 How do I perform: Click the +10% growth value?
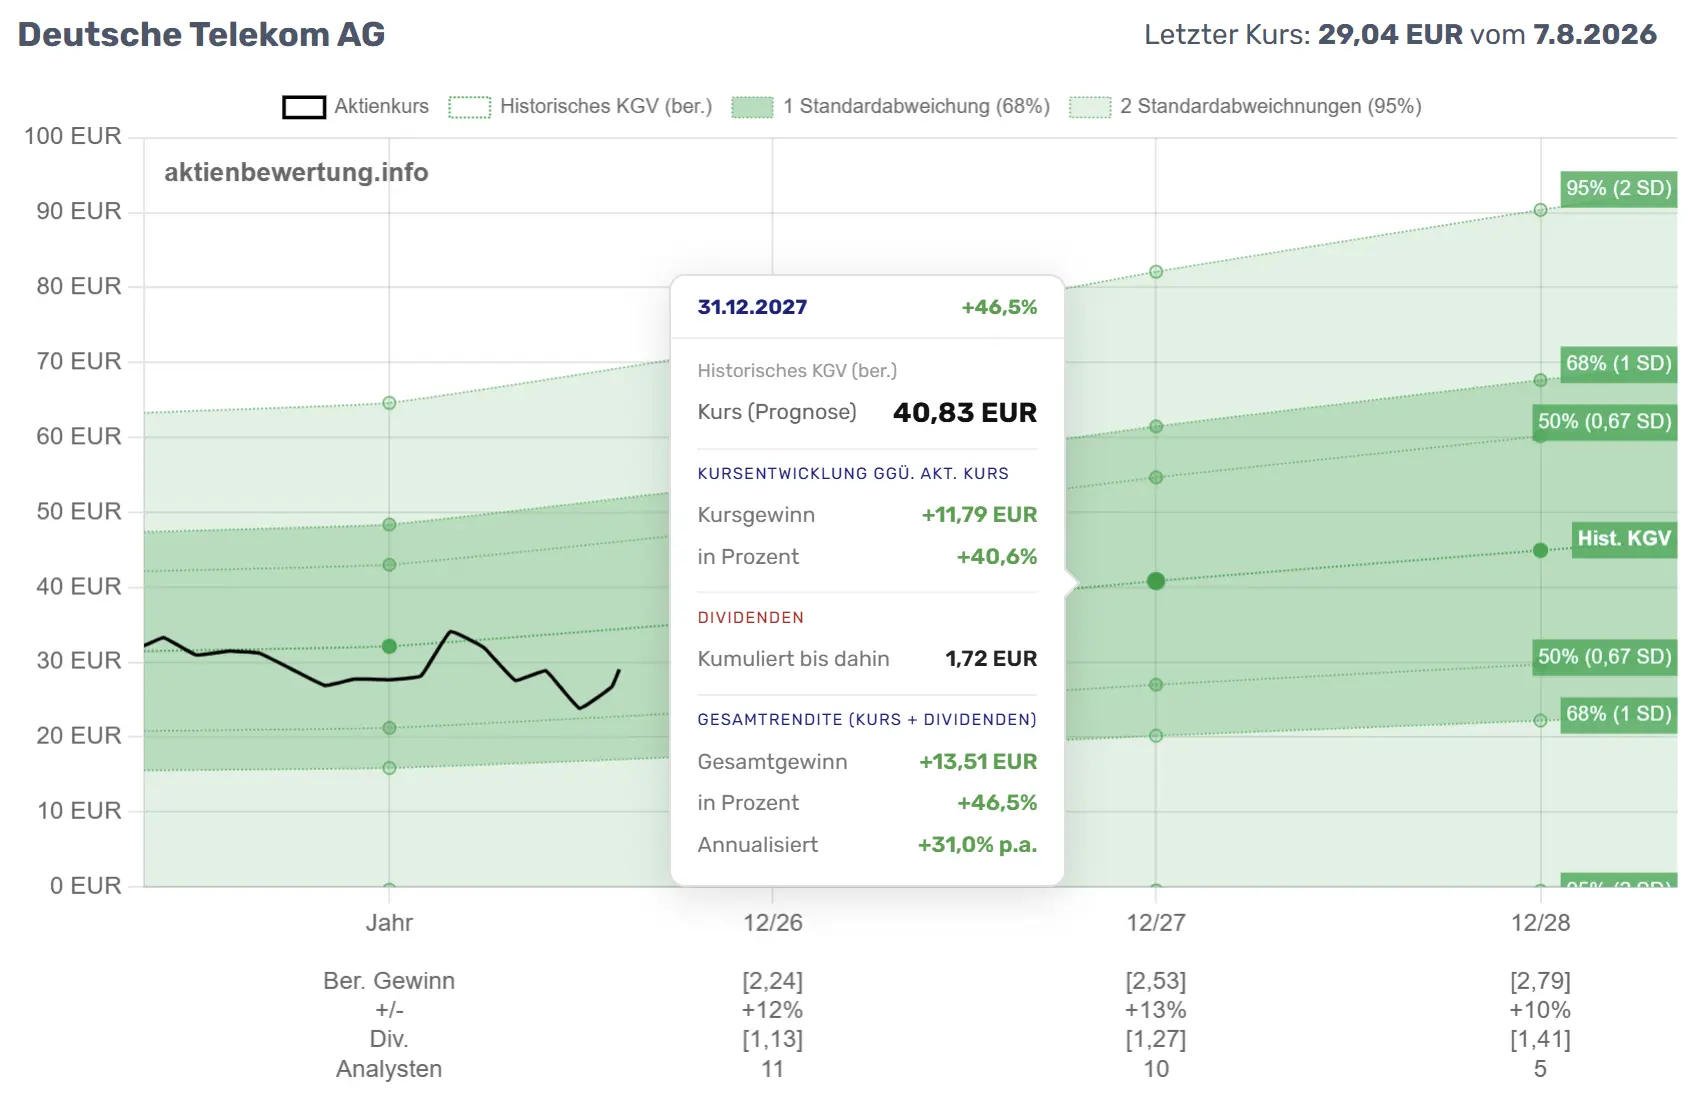pos(1540,1010)
